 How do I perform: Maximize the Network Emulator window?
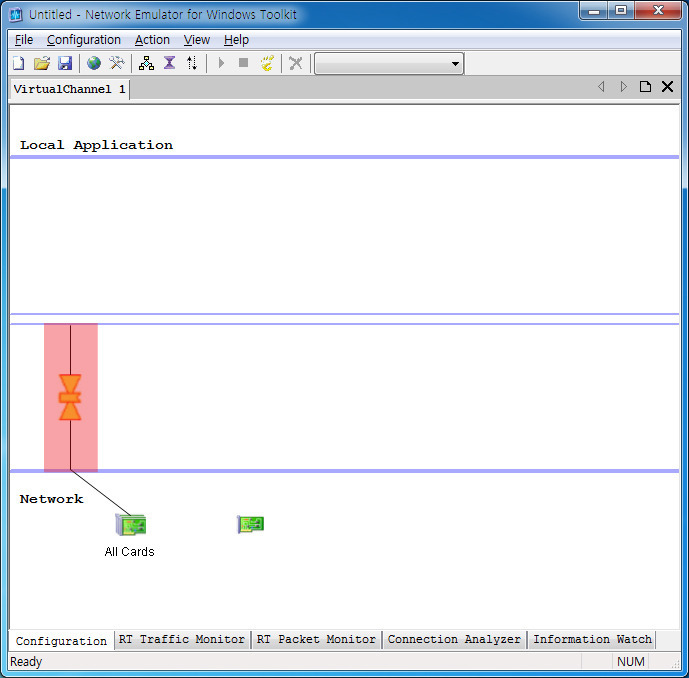pyautogui.click(x=621, y=11)
